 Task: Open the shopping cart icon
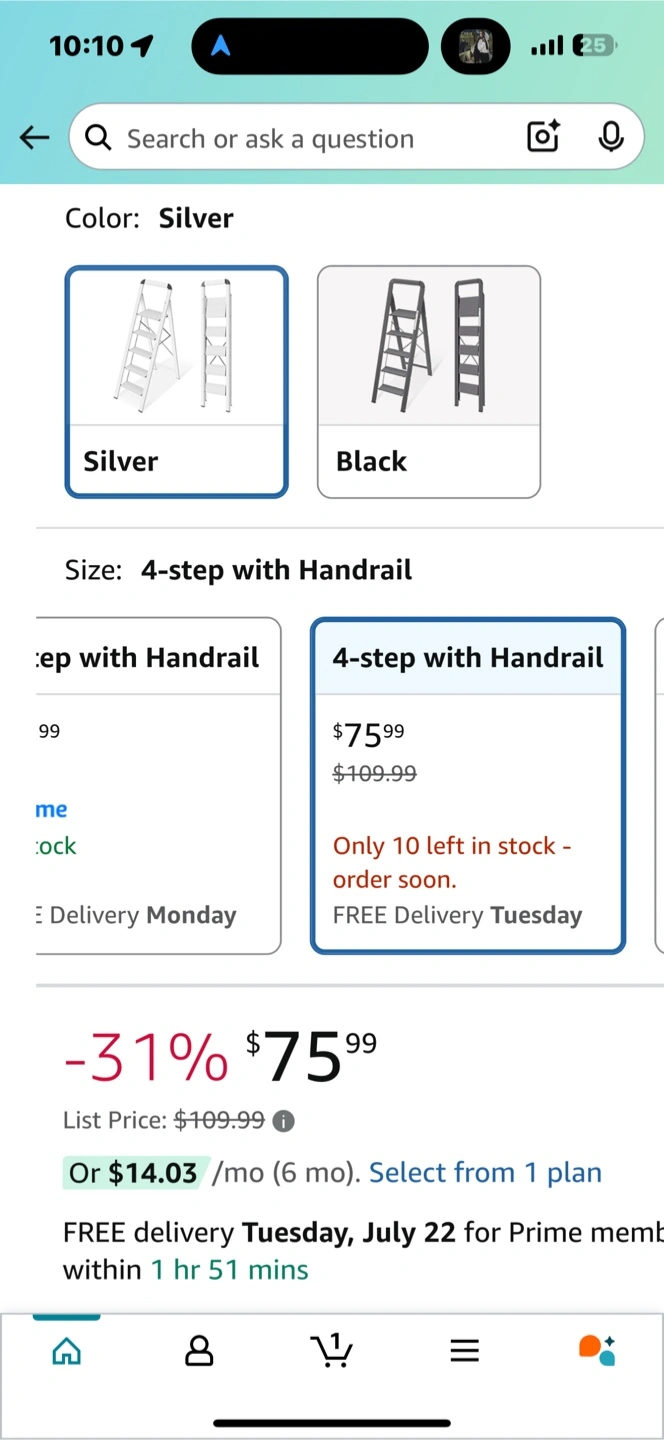[x=332, y=1350]
